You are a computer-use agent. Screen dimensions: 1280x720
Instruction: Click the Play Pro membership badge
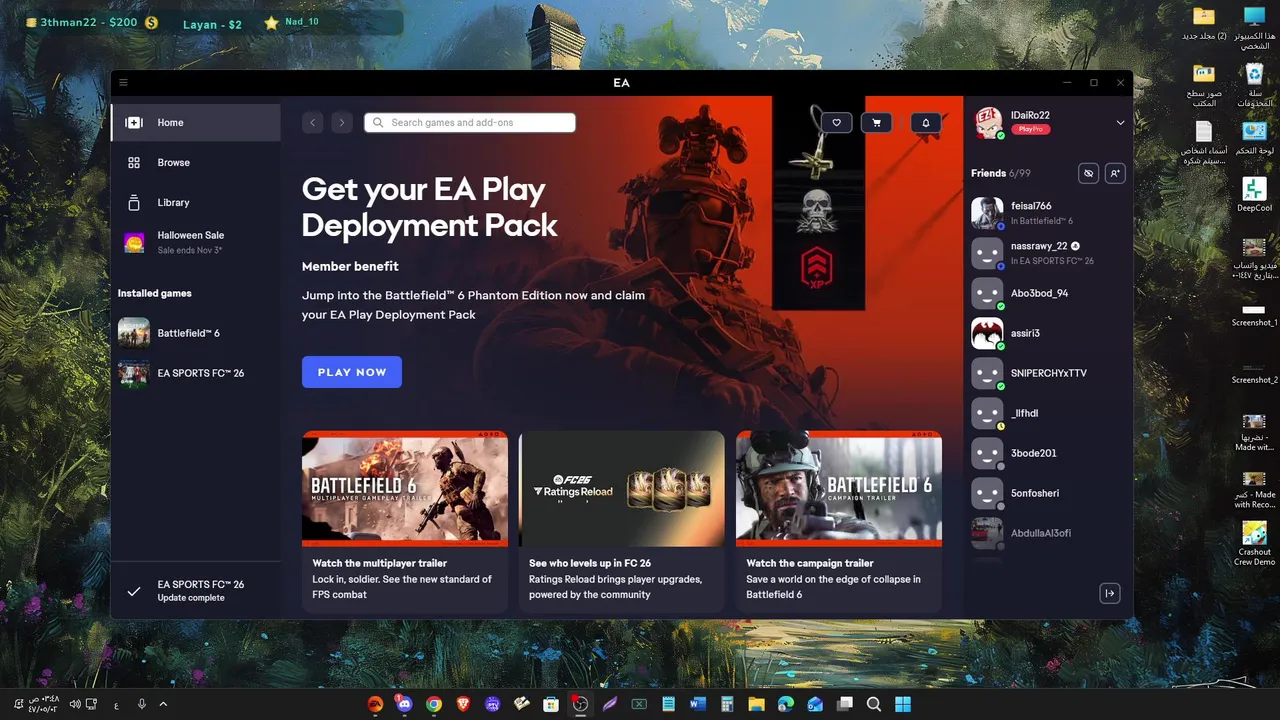click(x=1029, y=130)
